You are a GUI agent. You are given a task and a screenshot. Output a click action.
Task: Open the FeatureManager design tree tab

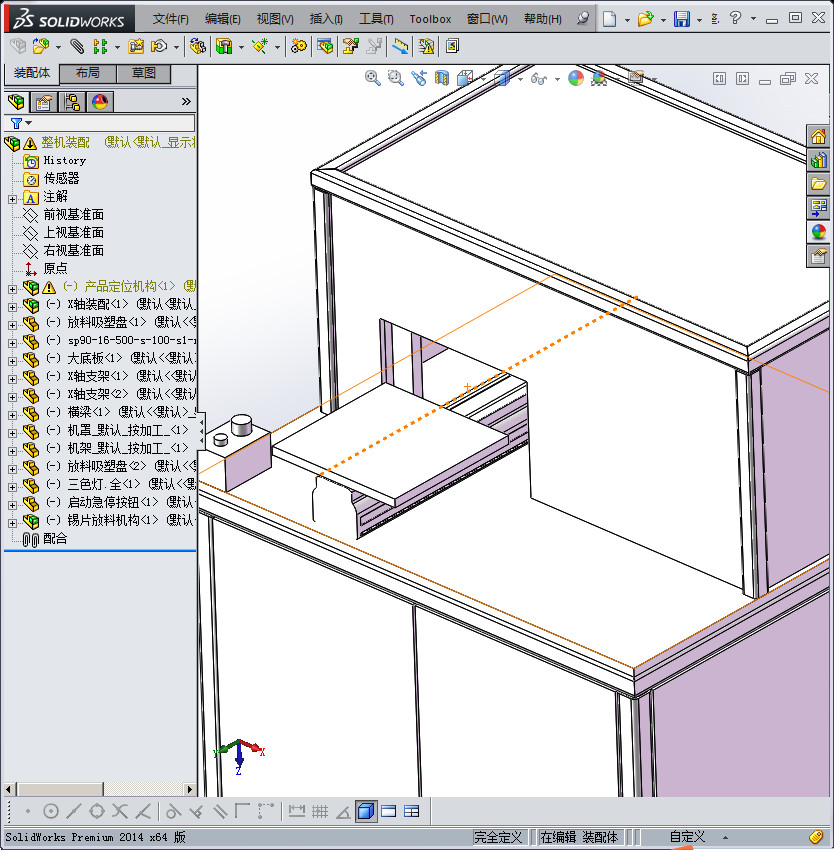tap(16, 101)
